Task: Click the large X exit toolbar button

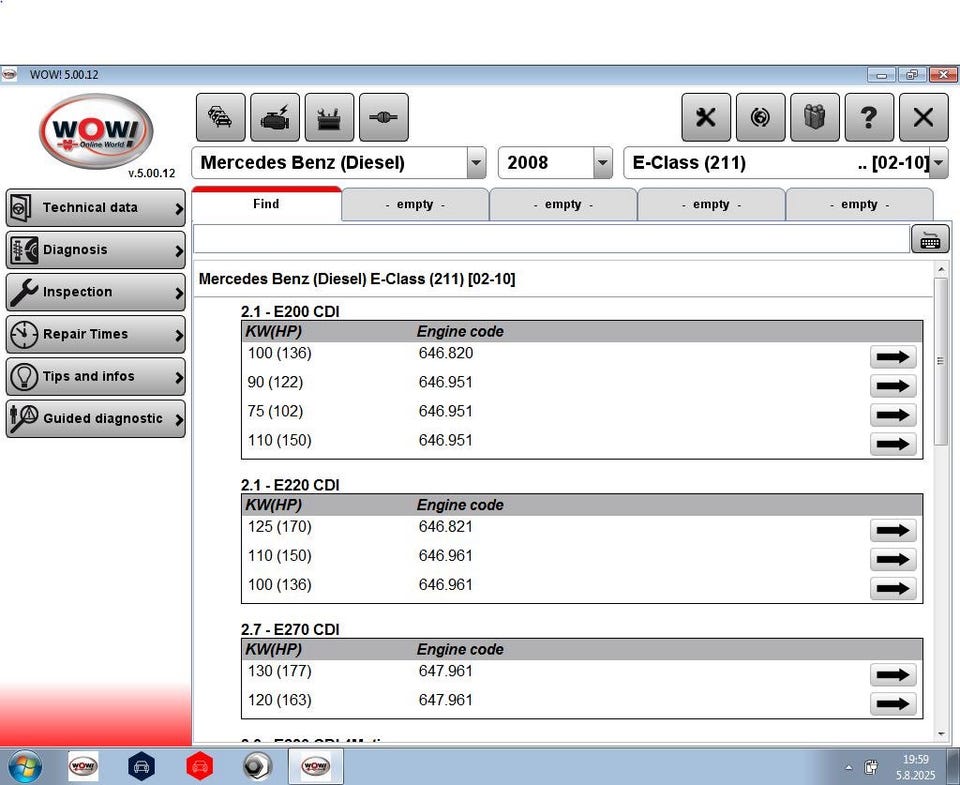Action: [x=923, y=117]
